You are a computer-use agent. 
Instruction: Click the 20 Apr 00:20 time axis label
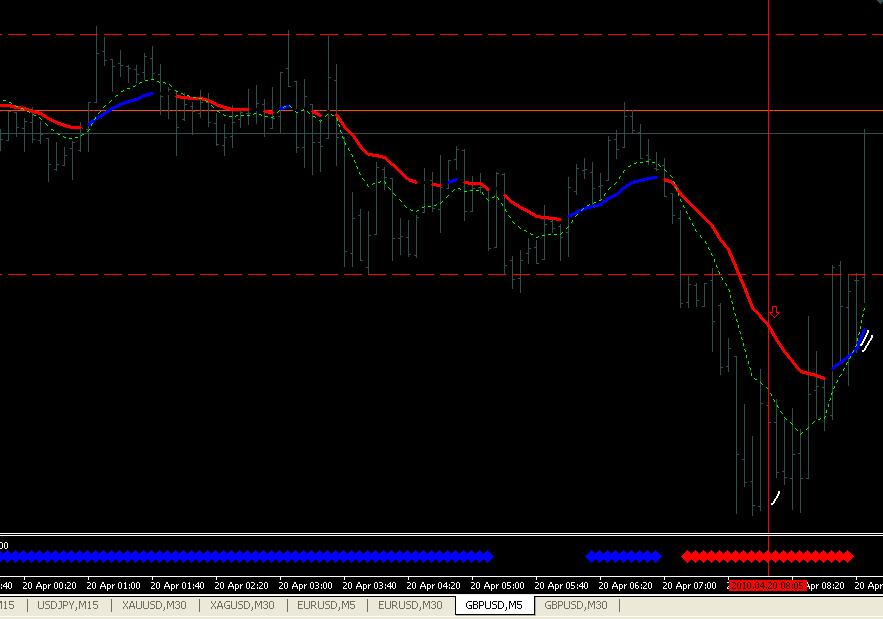click(x=49, y=586)
